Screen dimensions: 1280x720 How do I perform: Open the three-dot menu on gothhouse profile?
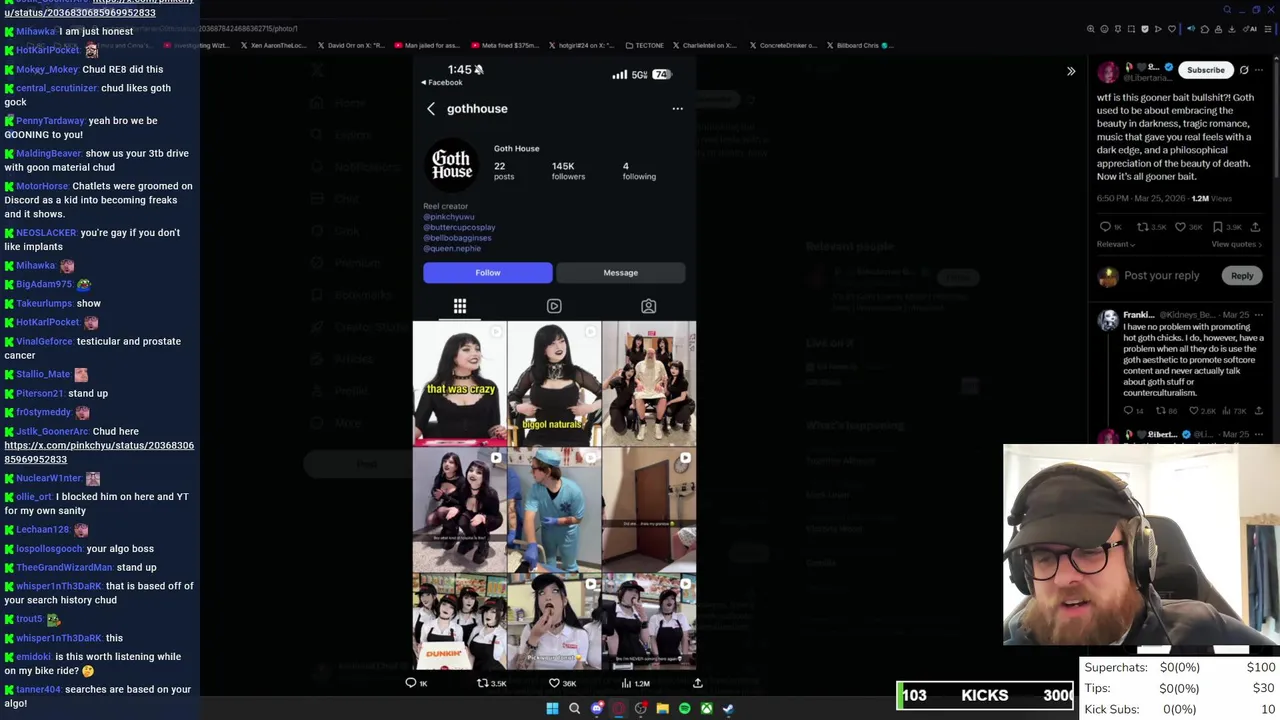coord(677,109)
